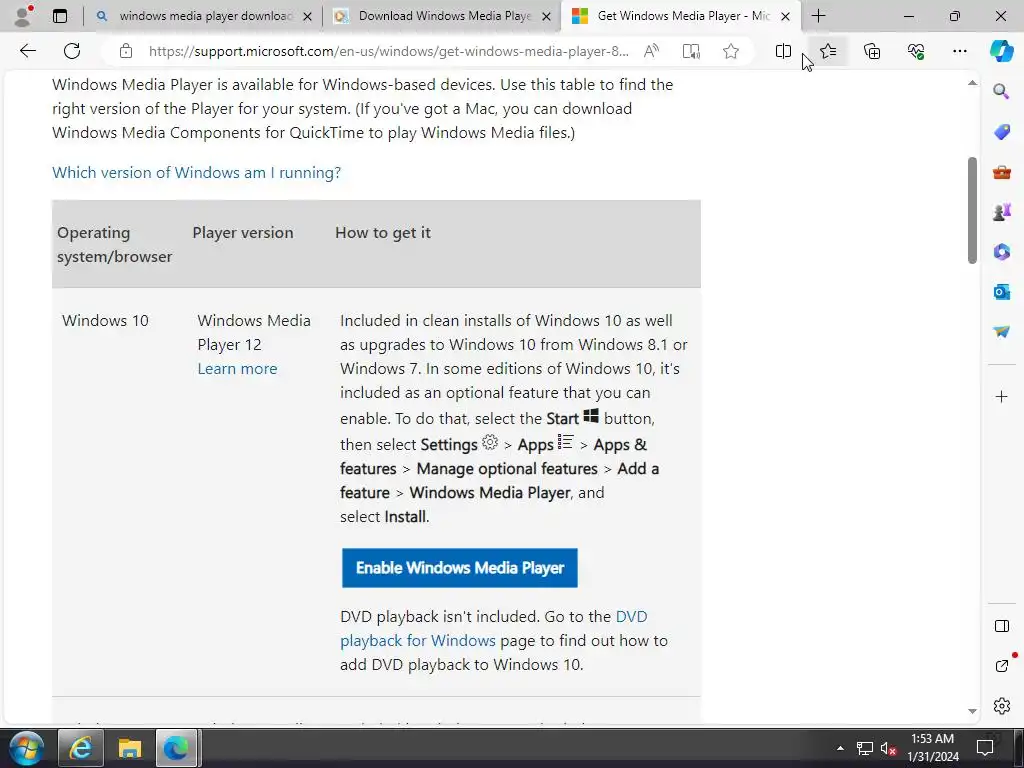Add a new app to the sidebar
Screen dimensions: 1024x768
point(1001,396)
